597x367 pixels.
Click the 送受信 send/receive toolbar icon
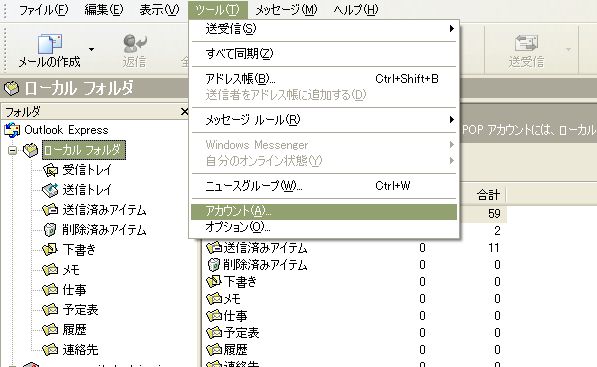[526, 43]
